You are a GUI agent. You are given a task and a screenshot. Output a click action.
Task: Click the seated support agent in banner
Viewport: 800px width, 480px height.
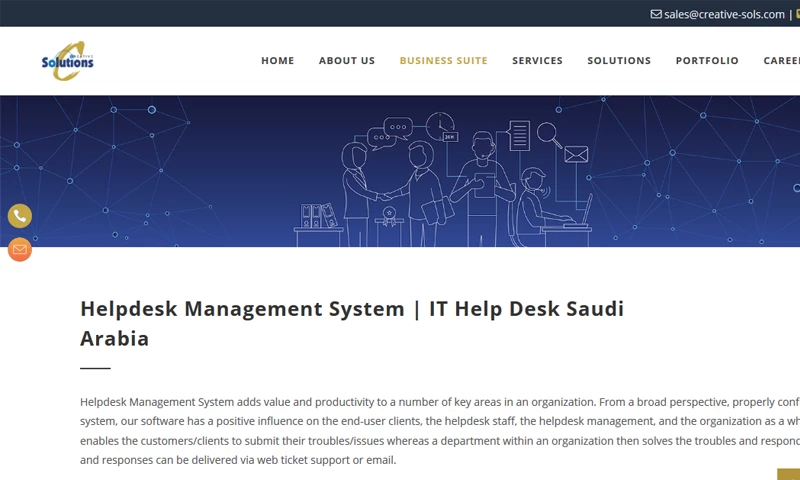coord(537,198)
